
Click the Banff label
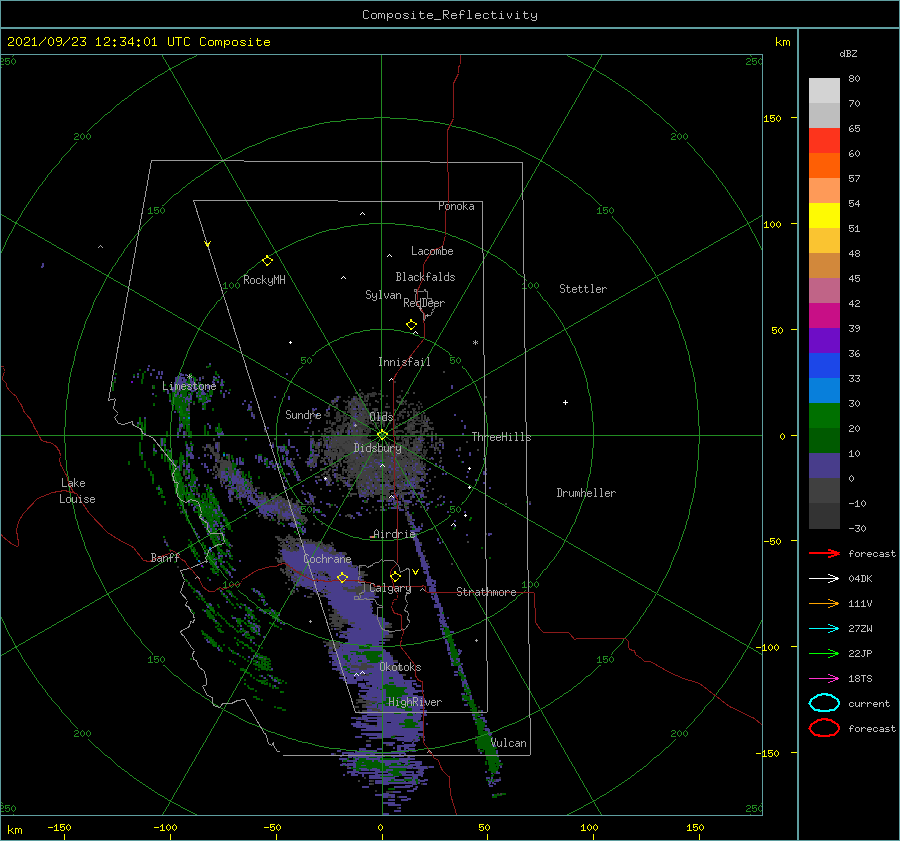[x=165, y=557]
